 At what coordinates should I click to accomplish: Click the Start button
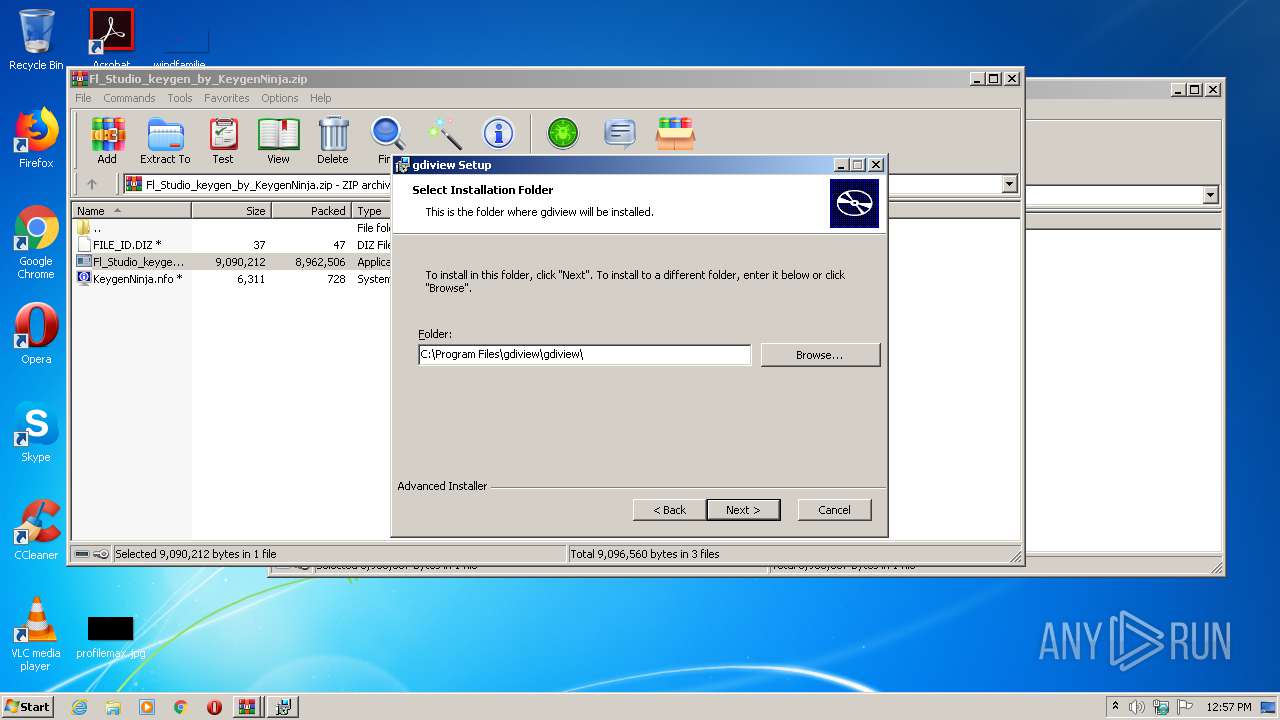28,707
